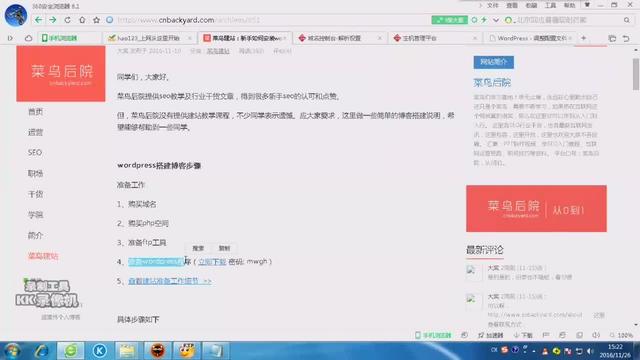Go forward with the green forward arrow

coord(53,20)
